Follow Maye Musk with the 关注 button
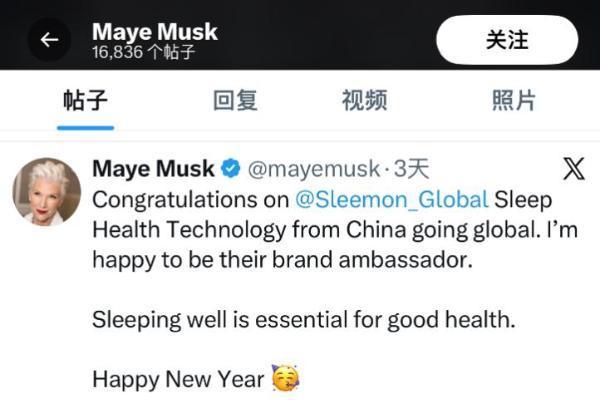 [507, 40]
